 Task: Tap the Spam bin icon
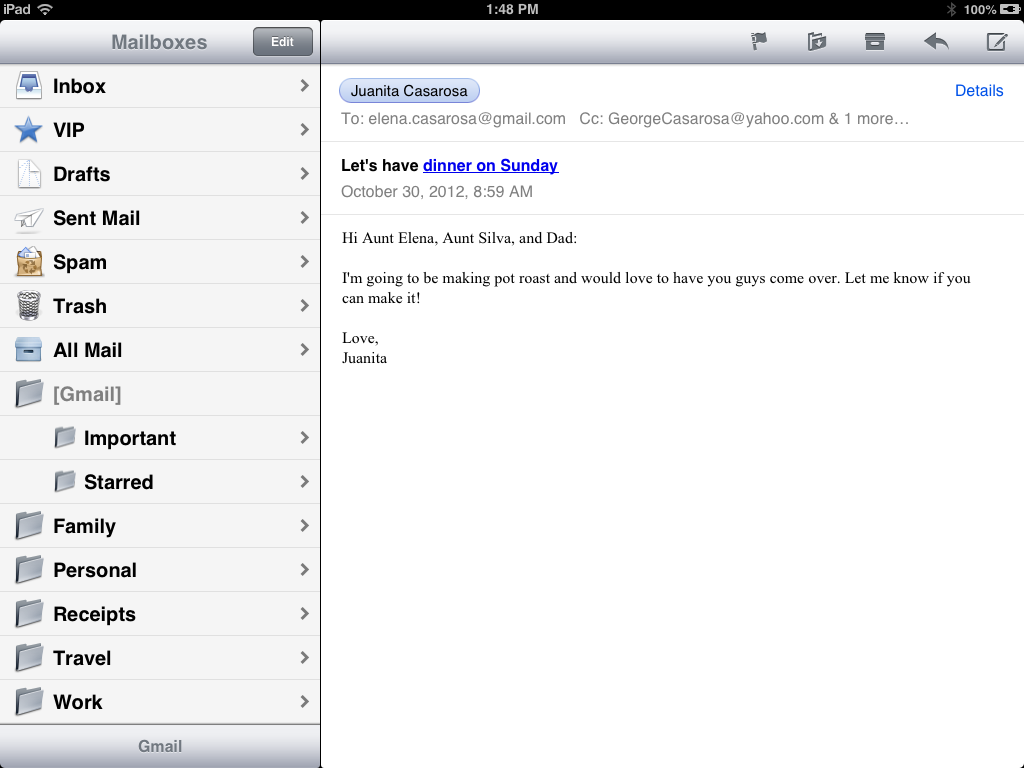[29, 262]
